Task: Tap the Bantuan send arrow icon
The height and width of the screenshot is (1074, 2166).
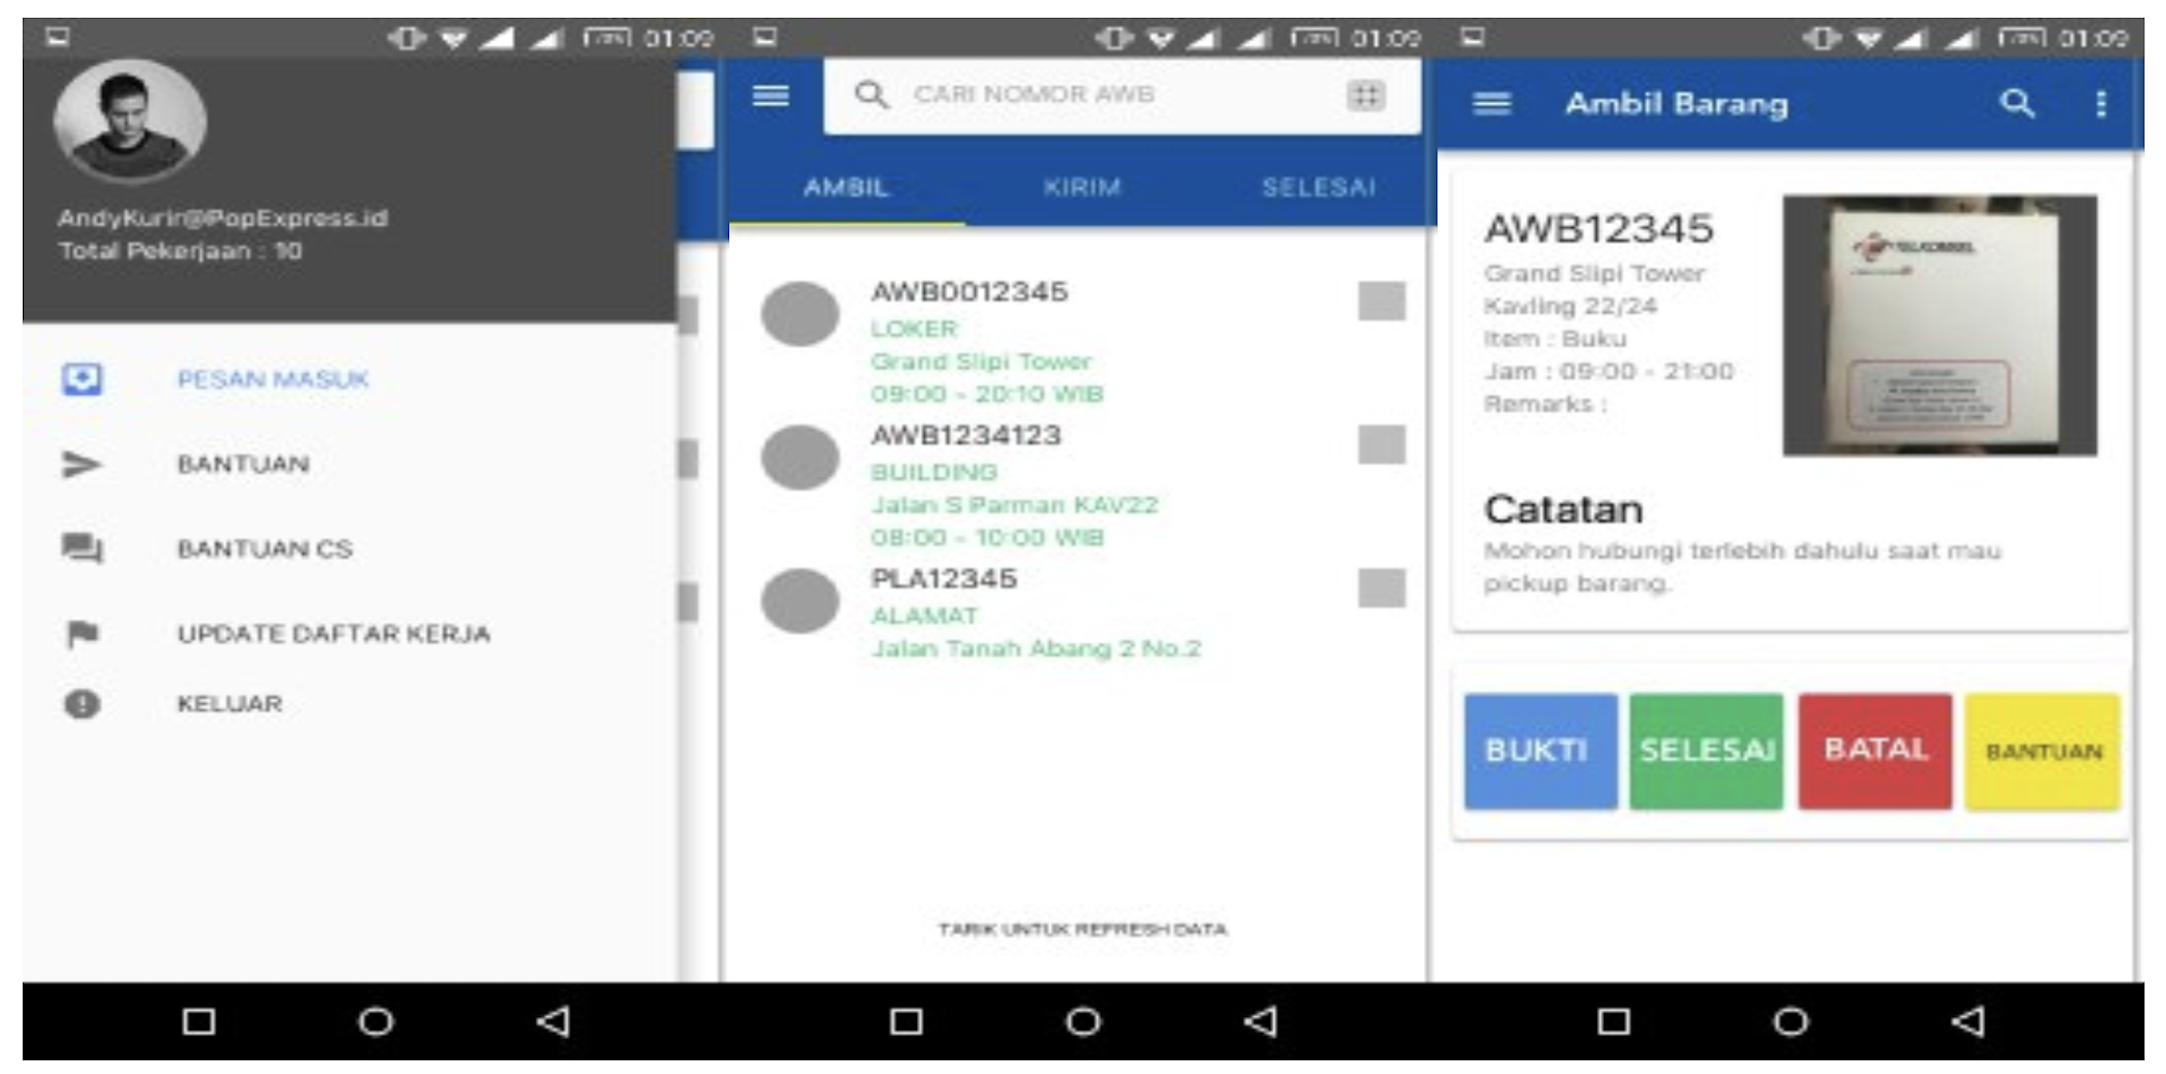Action: pos(82,464)
